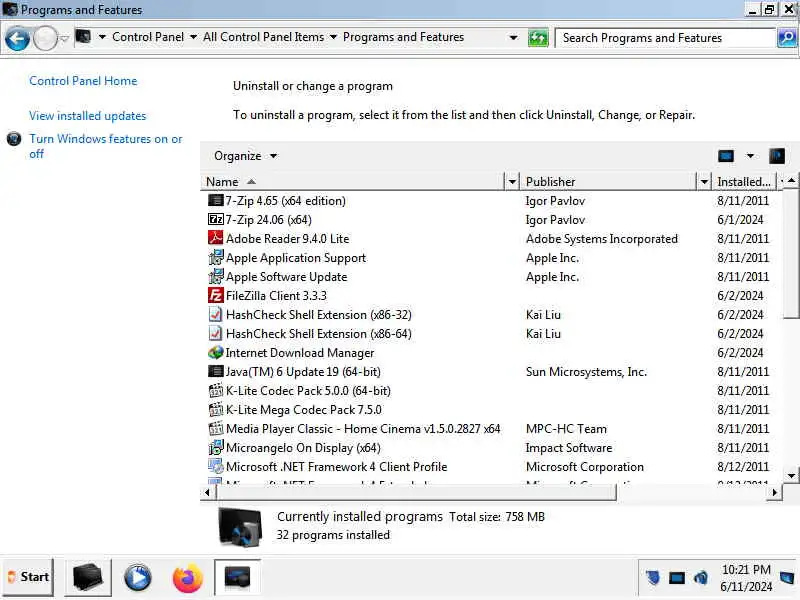This screenshot has width=800, height=600.
Task: Click the horizontal scrollbar left arrow
Action: pos(207,492)
